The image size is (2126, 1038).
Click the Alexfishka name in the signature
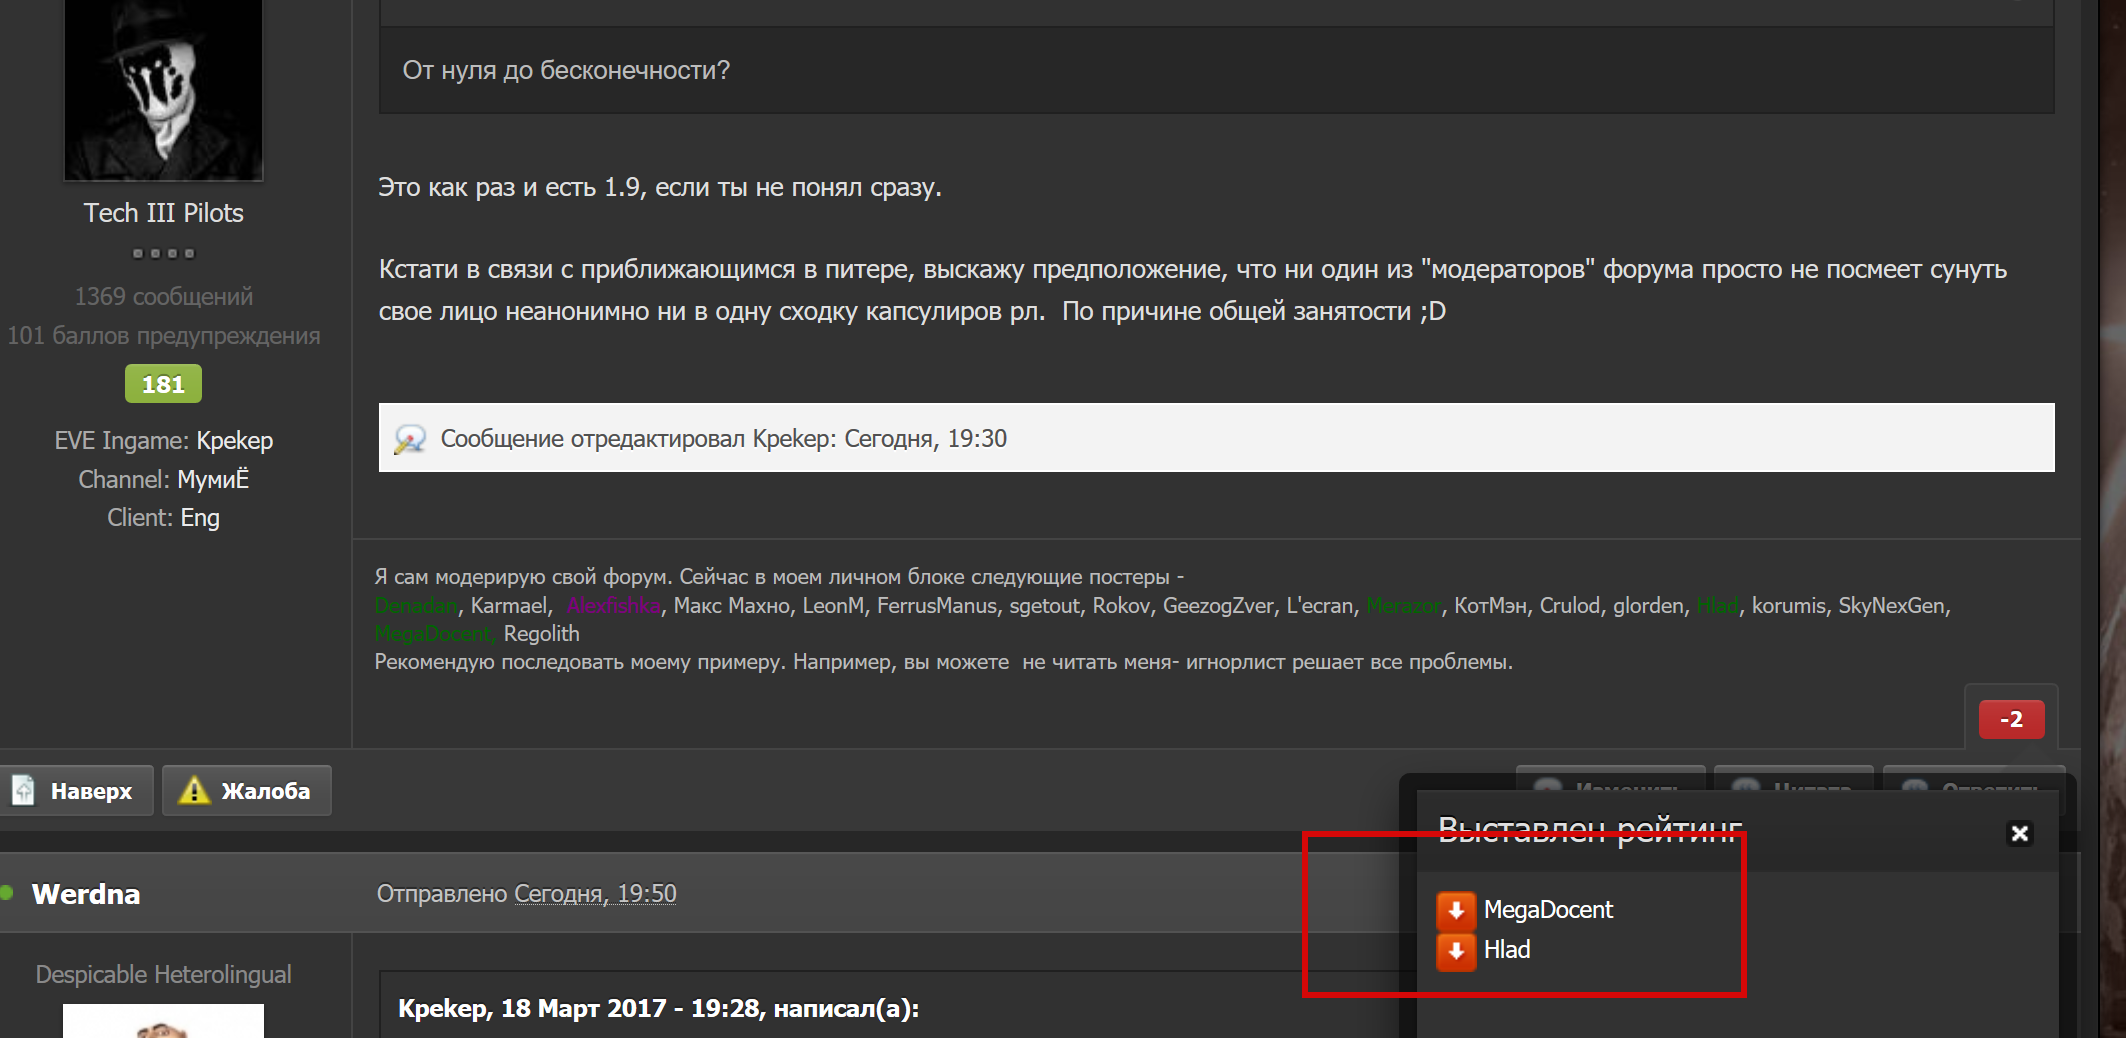(x=613, y=606)
